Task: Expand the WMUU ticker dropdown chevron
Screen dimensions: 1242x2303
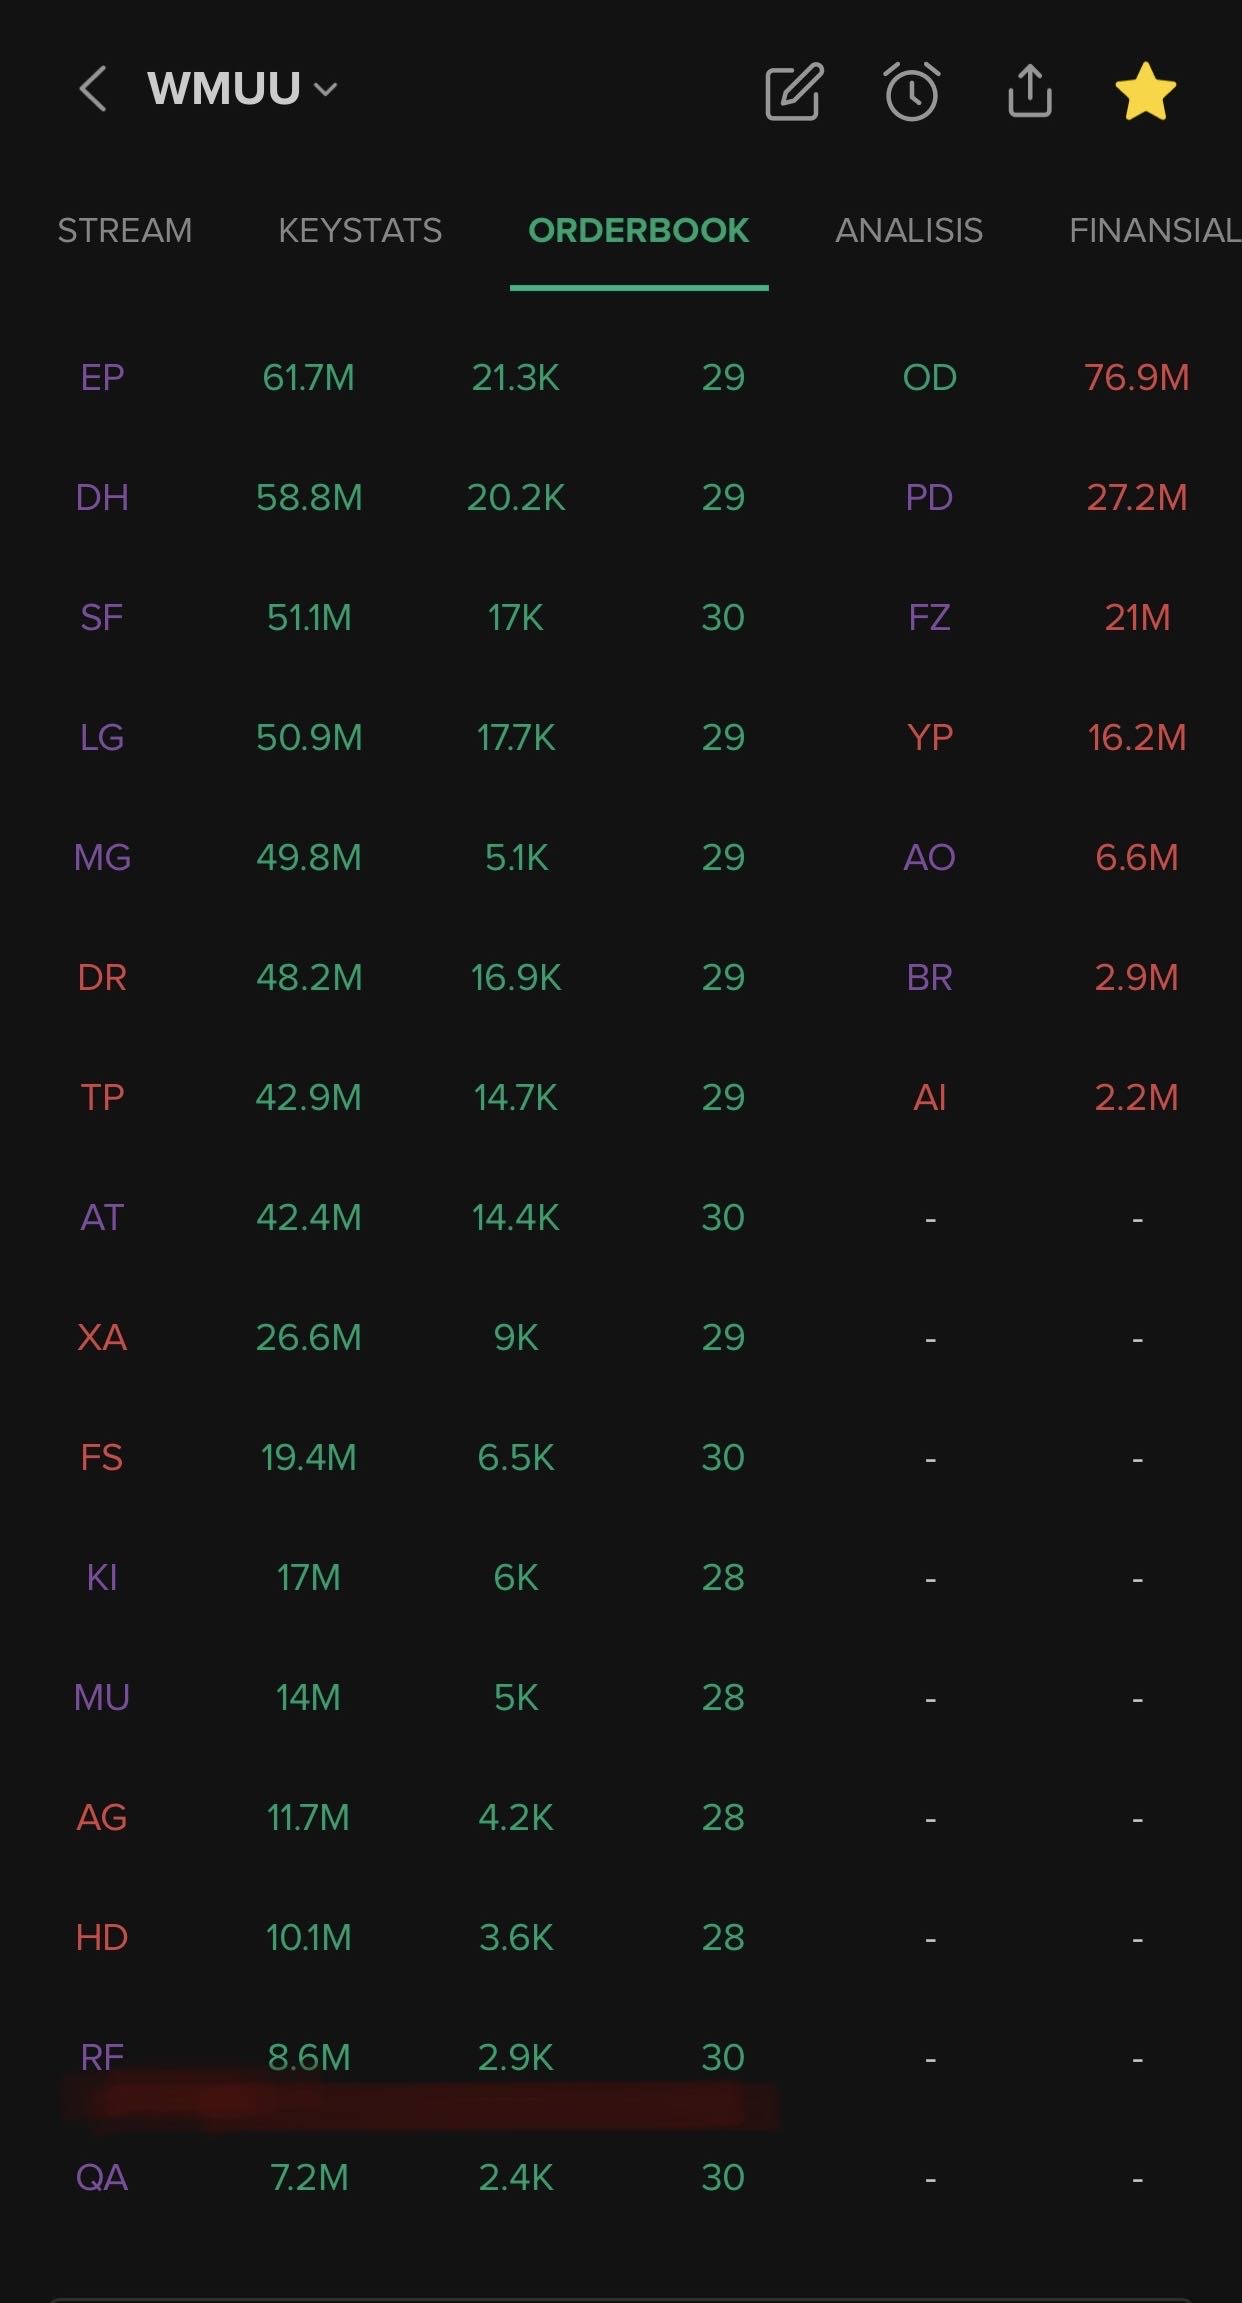Action: pyautogui.click(x=325, y=89)
